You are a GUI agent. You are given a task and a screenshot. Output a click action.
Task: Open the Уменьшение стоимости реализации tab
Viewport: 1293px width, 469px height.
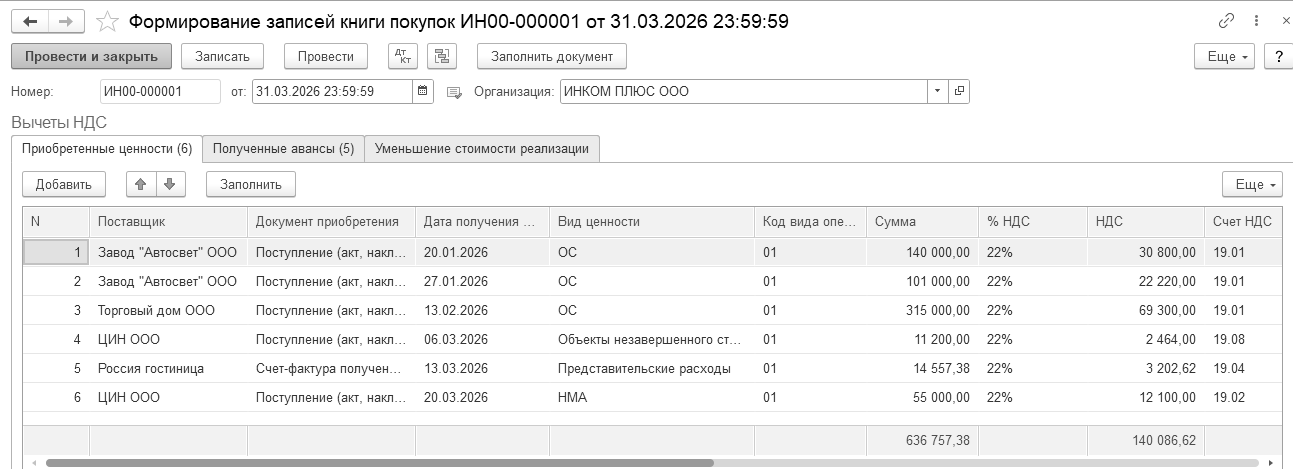[x=481, y=149]
